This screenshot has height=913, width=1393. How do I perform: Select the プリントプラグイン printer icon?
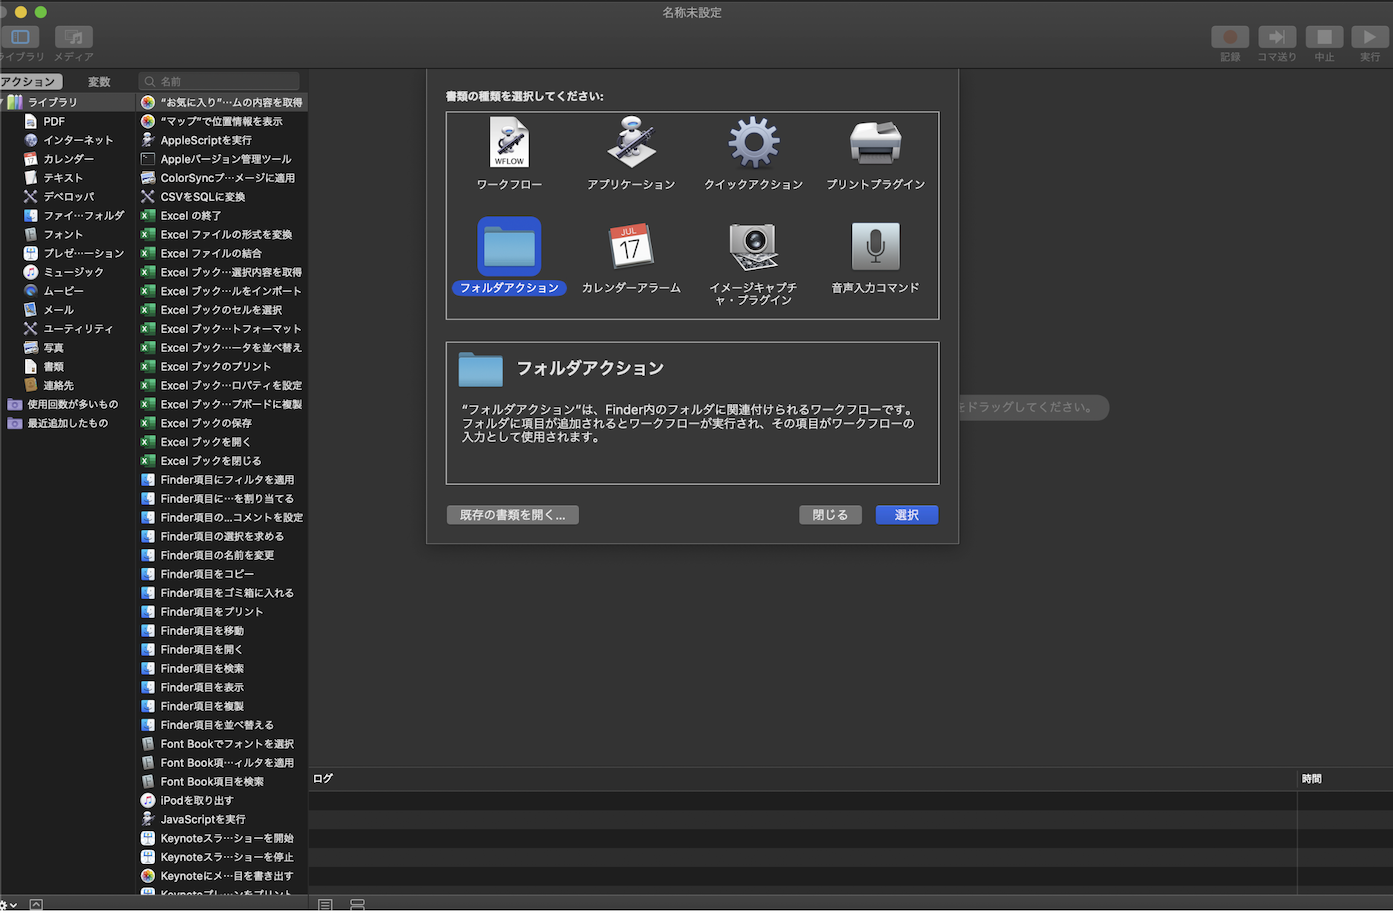pos(875,143)
